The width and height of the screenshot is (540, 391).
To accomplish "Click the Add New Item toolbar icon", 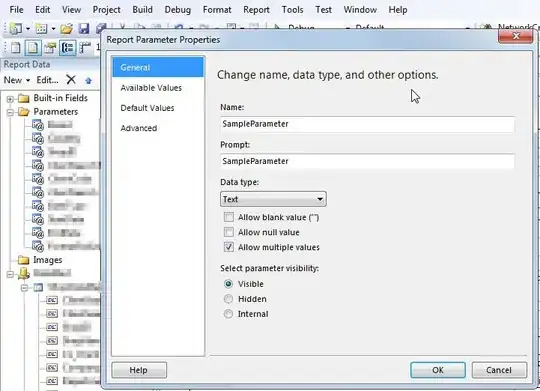I will tap(41, 29).
